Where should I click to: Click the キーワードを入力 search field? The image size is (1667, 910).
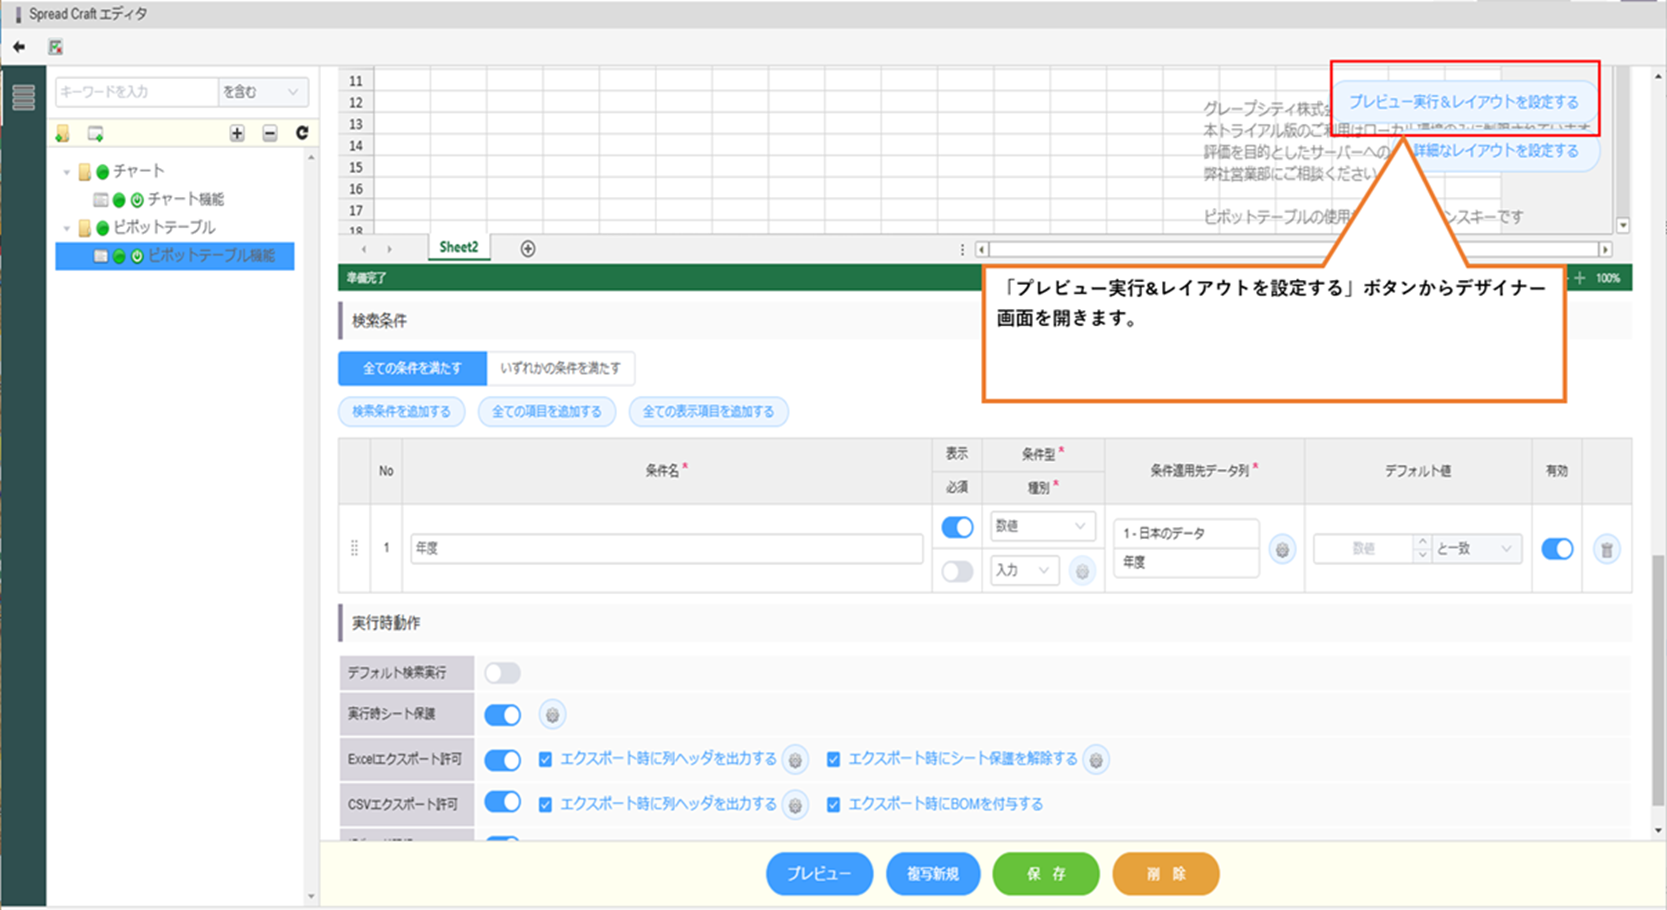tap(136, 92)
